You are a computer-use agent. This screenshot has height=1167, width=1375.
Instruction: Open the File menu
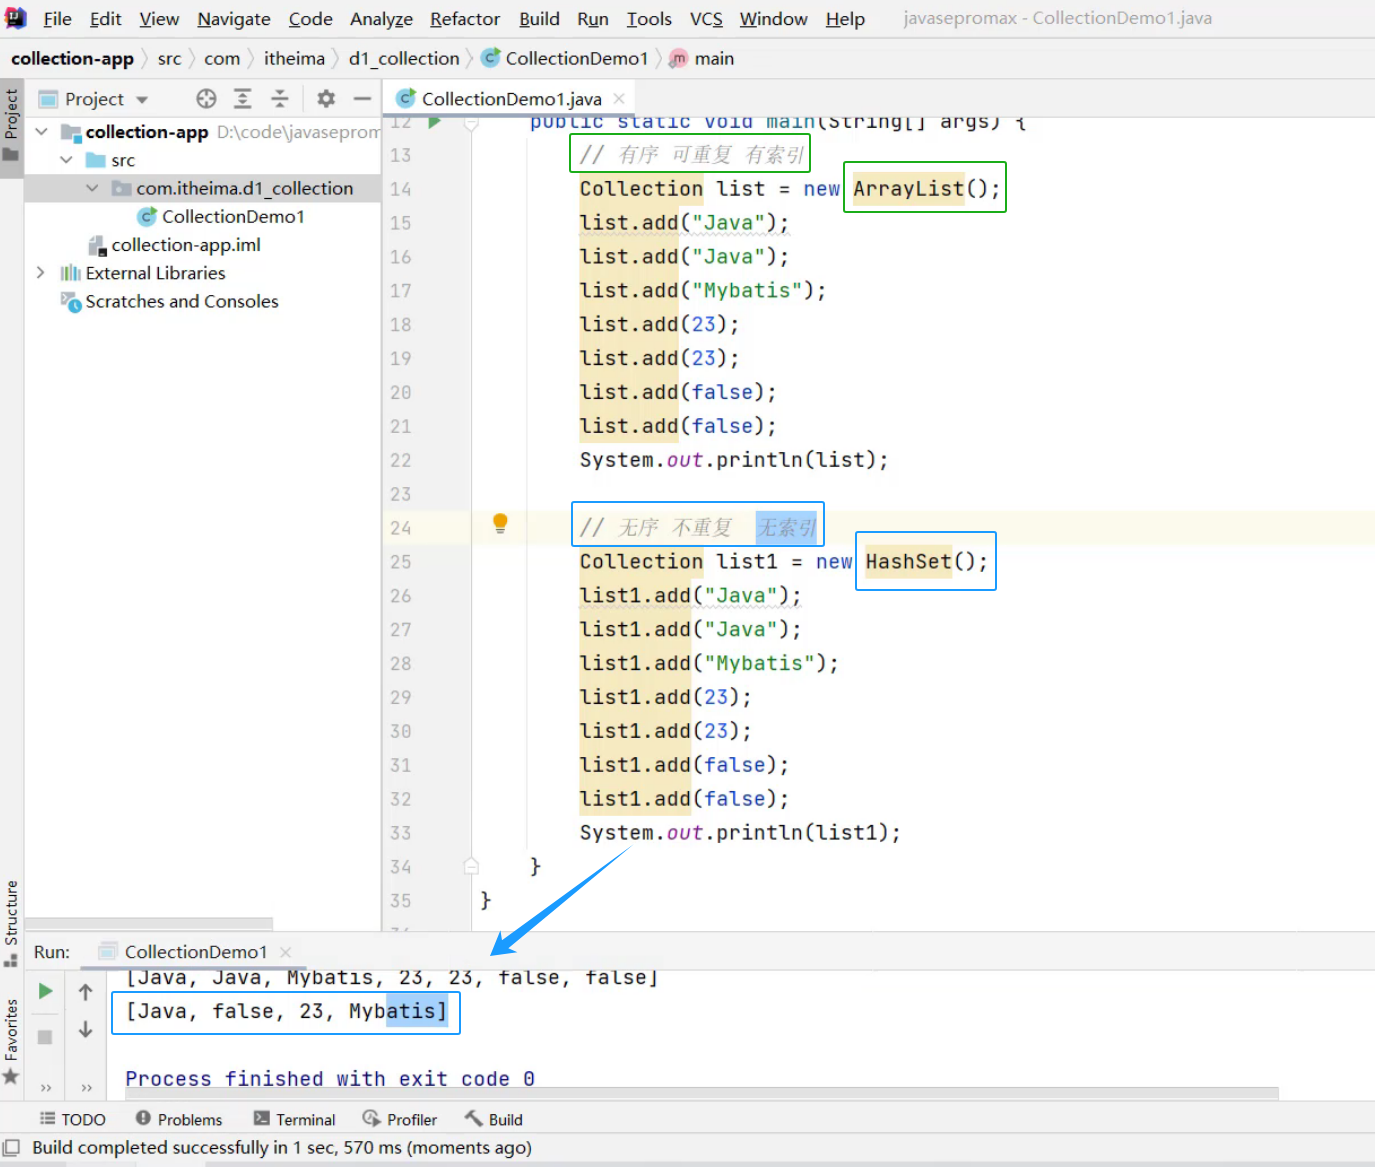coord(57,19)
